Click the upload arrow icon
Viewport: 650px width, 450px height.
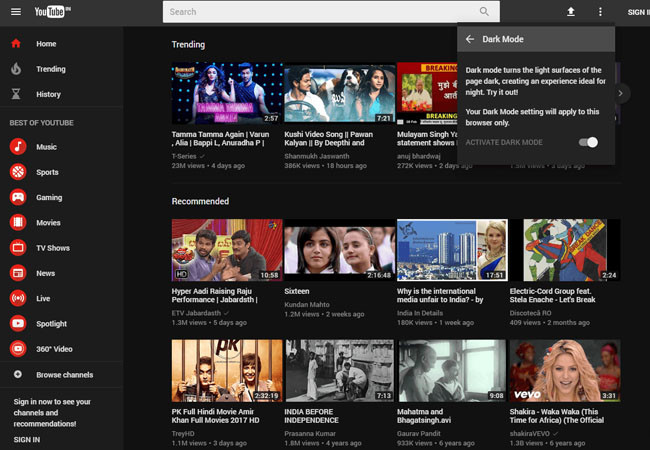571,12
